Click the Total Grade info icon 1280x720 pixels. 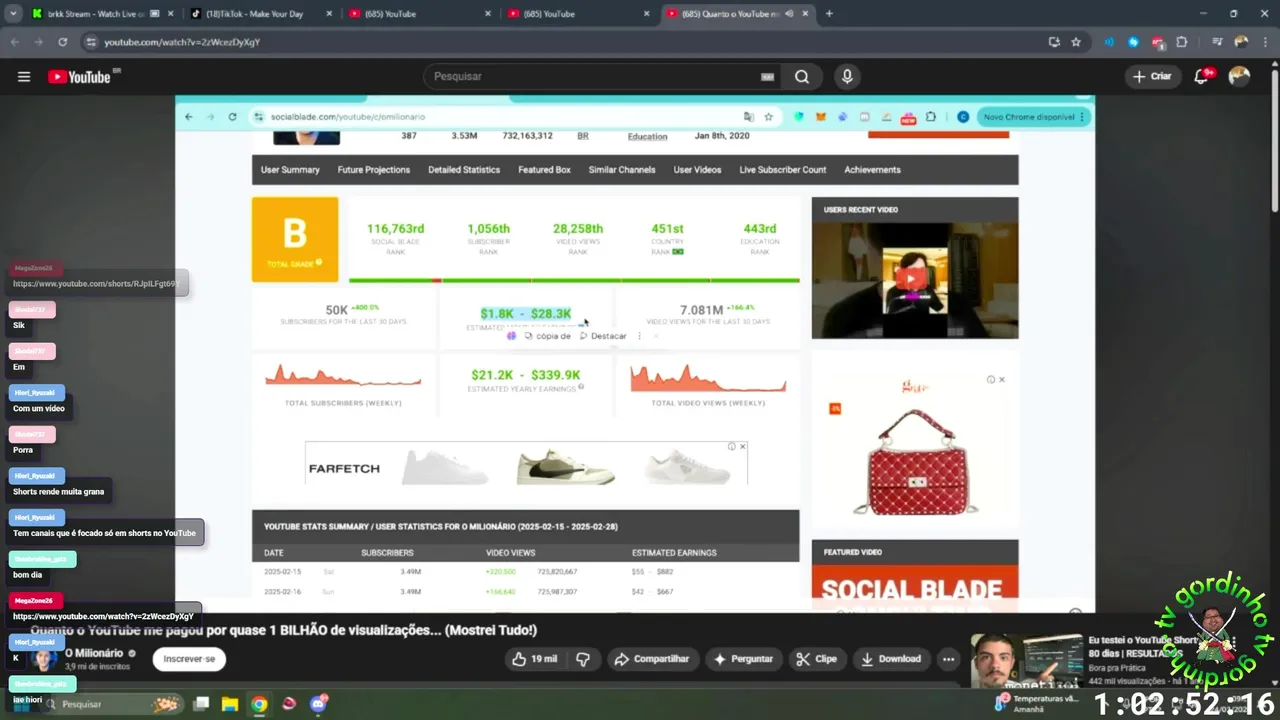319,263
